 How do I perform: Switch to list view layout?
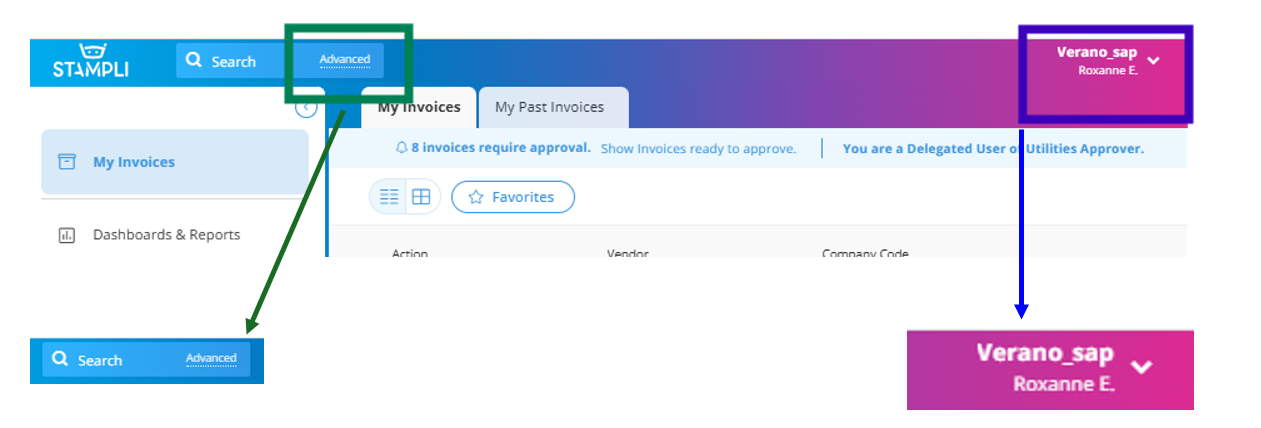tap(389, 197)
